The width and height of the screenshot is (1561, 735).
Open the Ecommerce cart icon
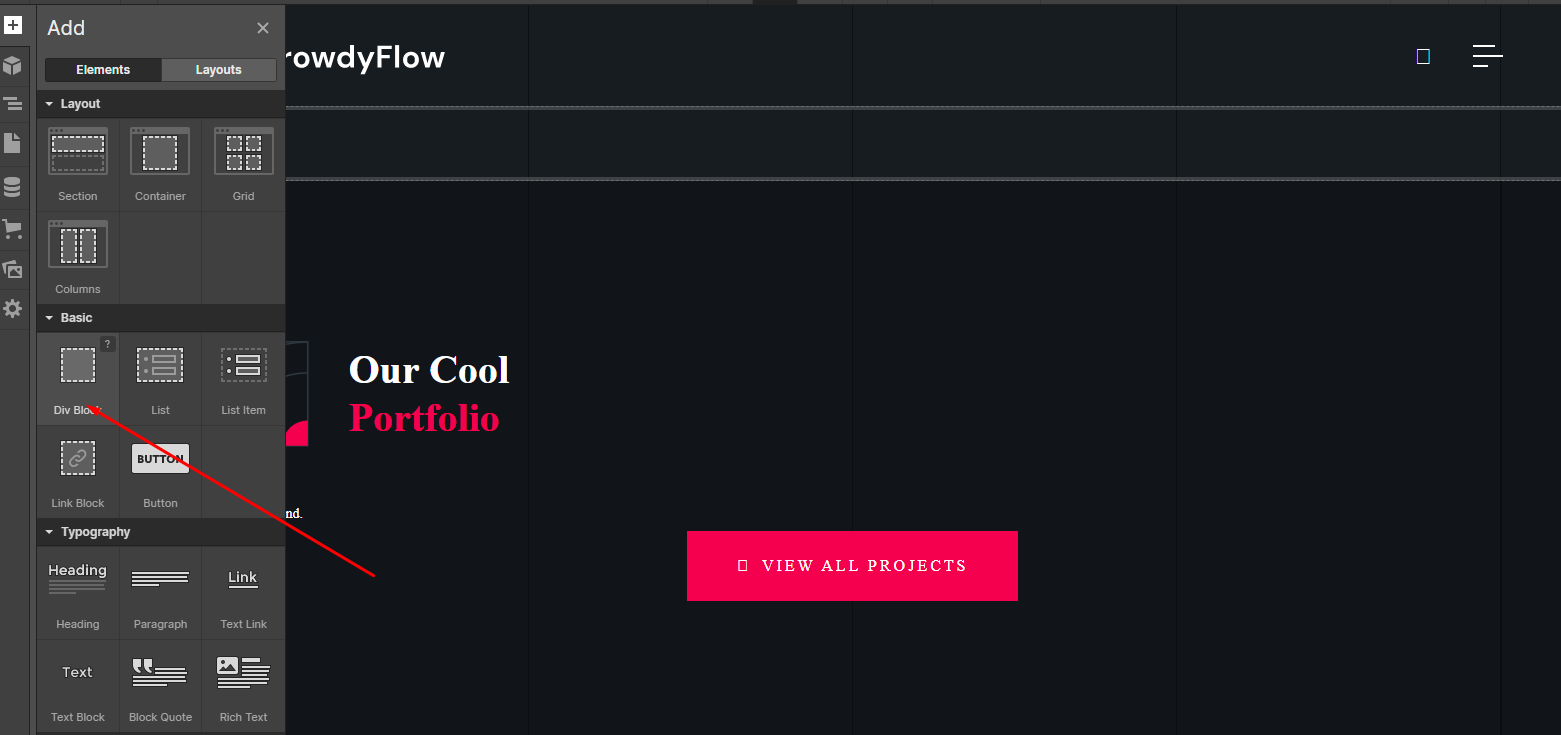point(13,229)
